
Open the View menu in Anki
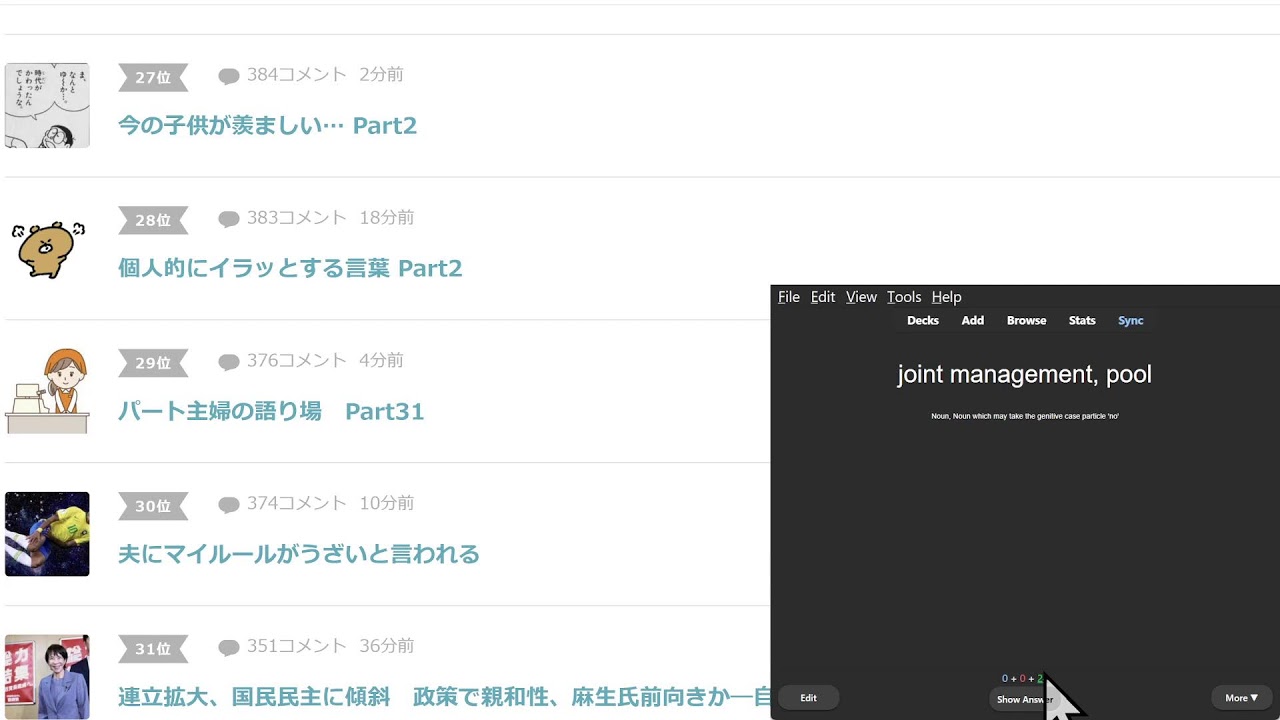tap(861, 297)
